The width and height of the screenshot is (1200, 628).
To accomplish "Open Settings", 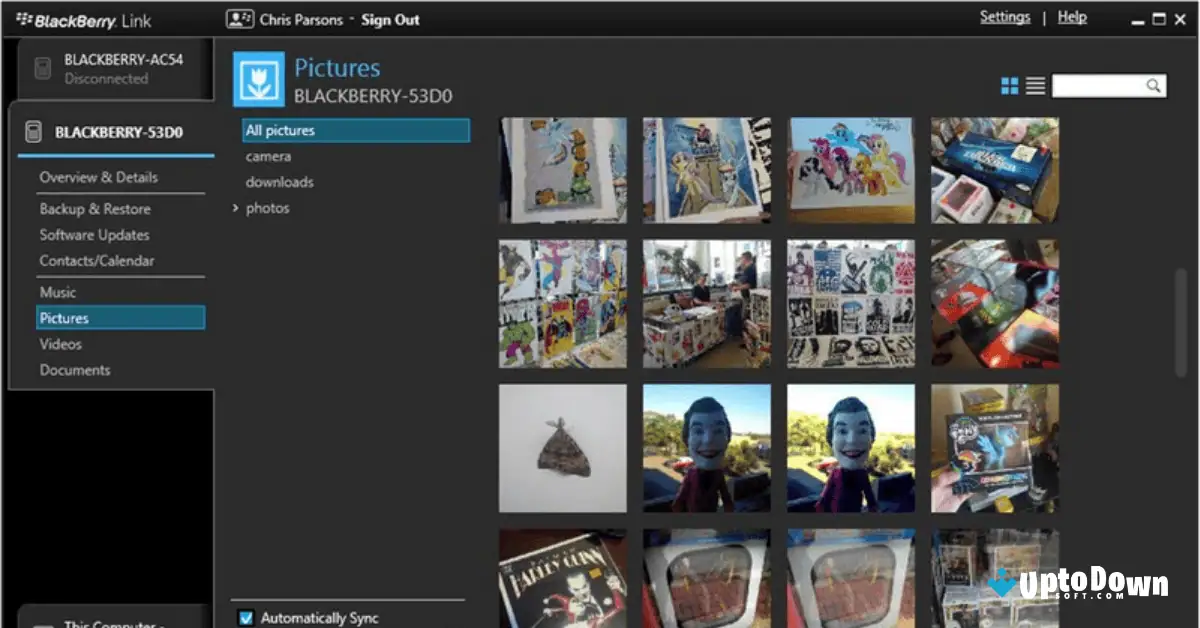I will pos(1005,16).
